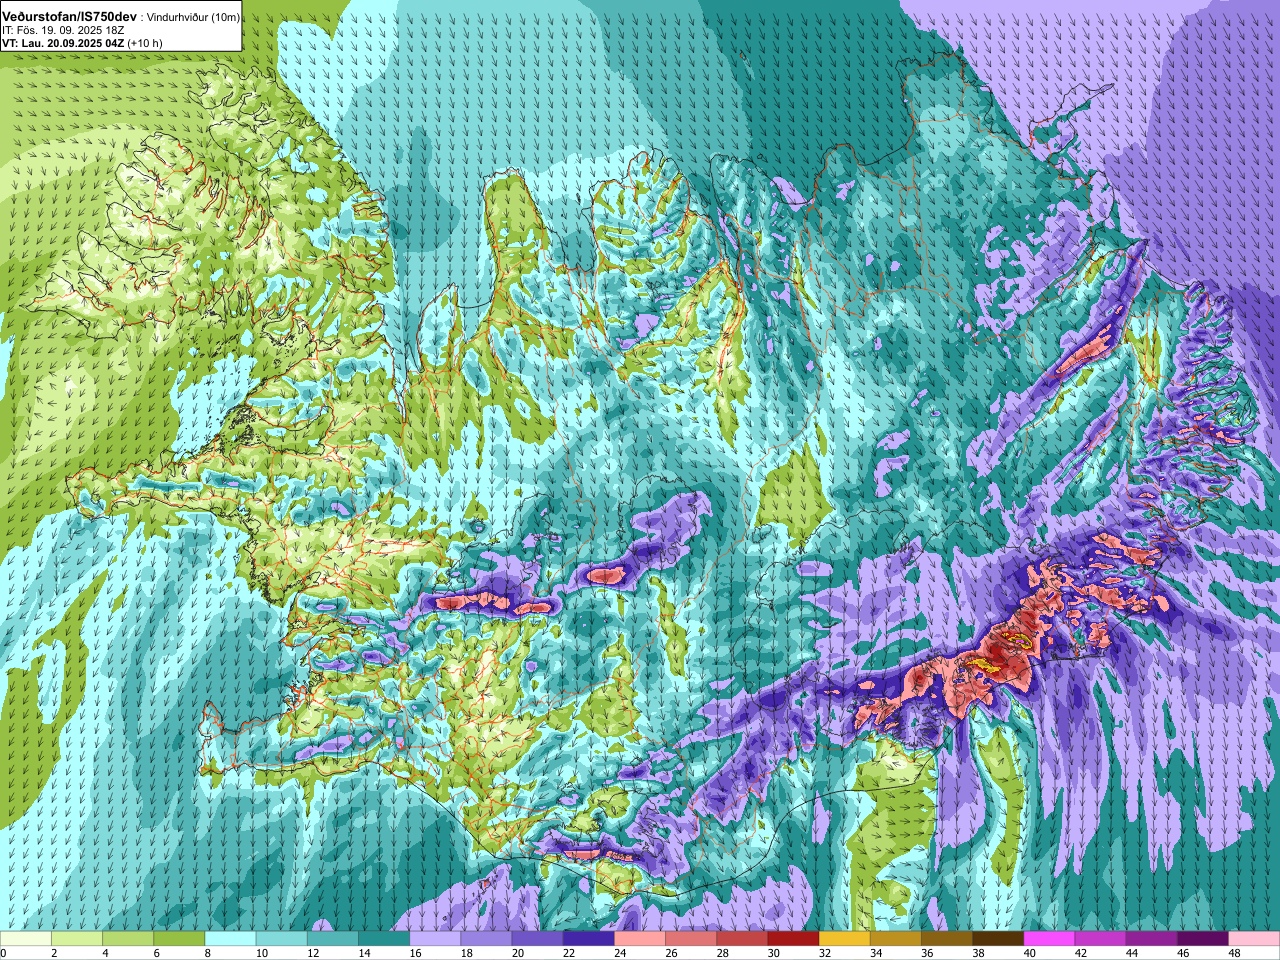
Task: Click the bright magenta 40–42 legend swatch
Action: (x=1048, y=939)
